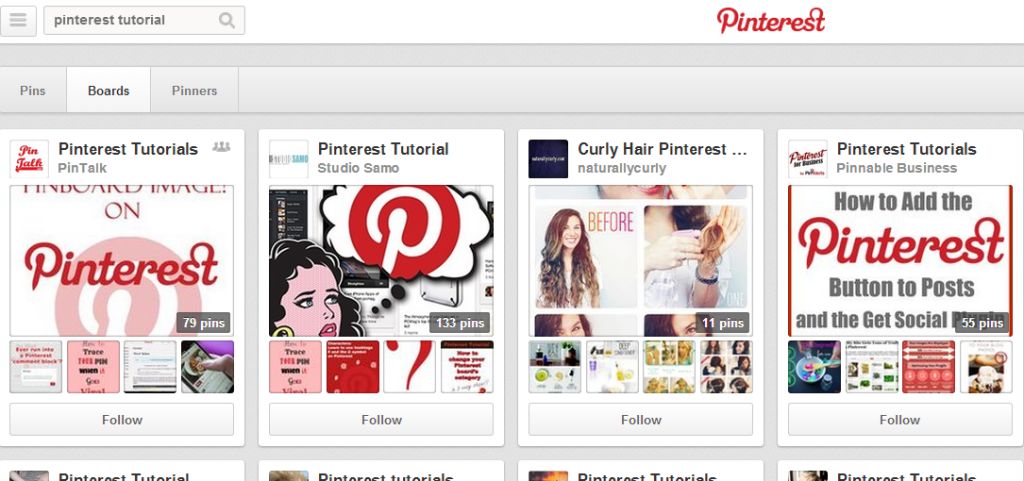Open Pinnable Business colorful bowl thumbnail
The image size is (1024, 481).
pyautogui.click(x=814, y=367)
